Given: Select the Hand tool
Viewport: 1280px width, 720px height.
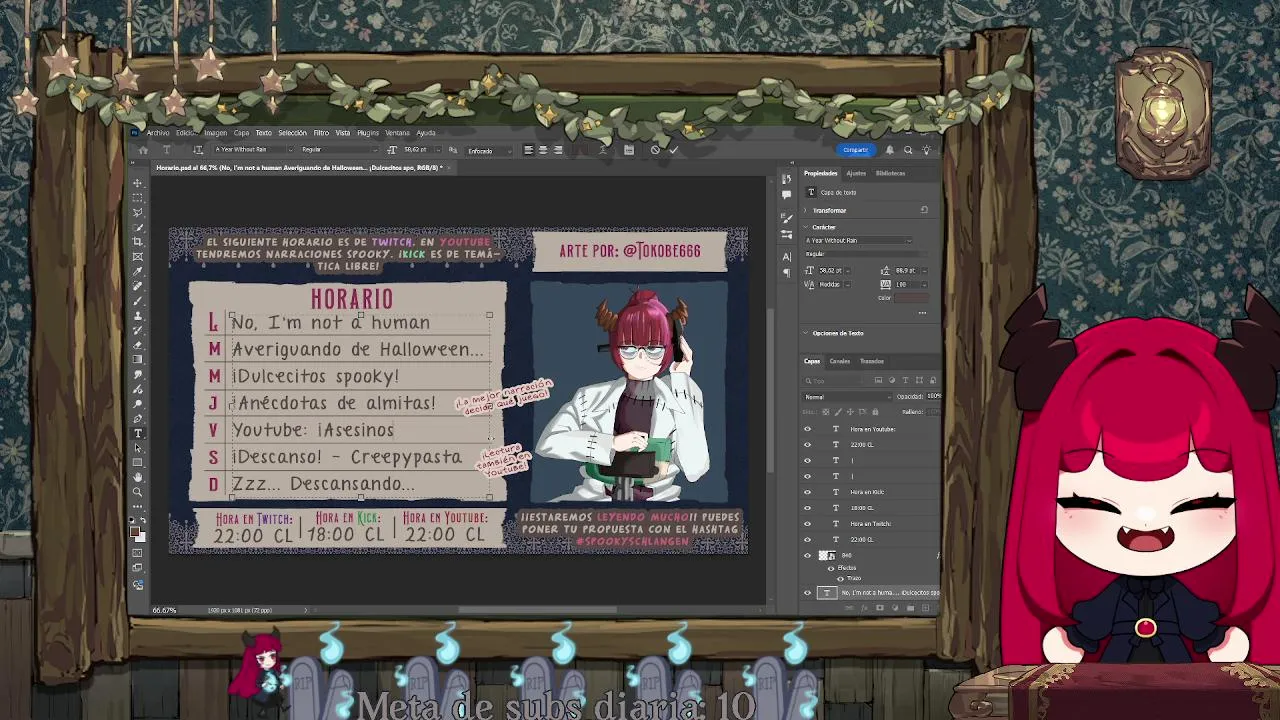Looking at the screenshot, I should (137, 477).
